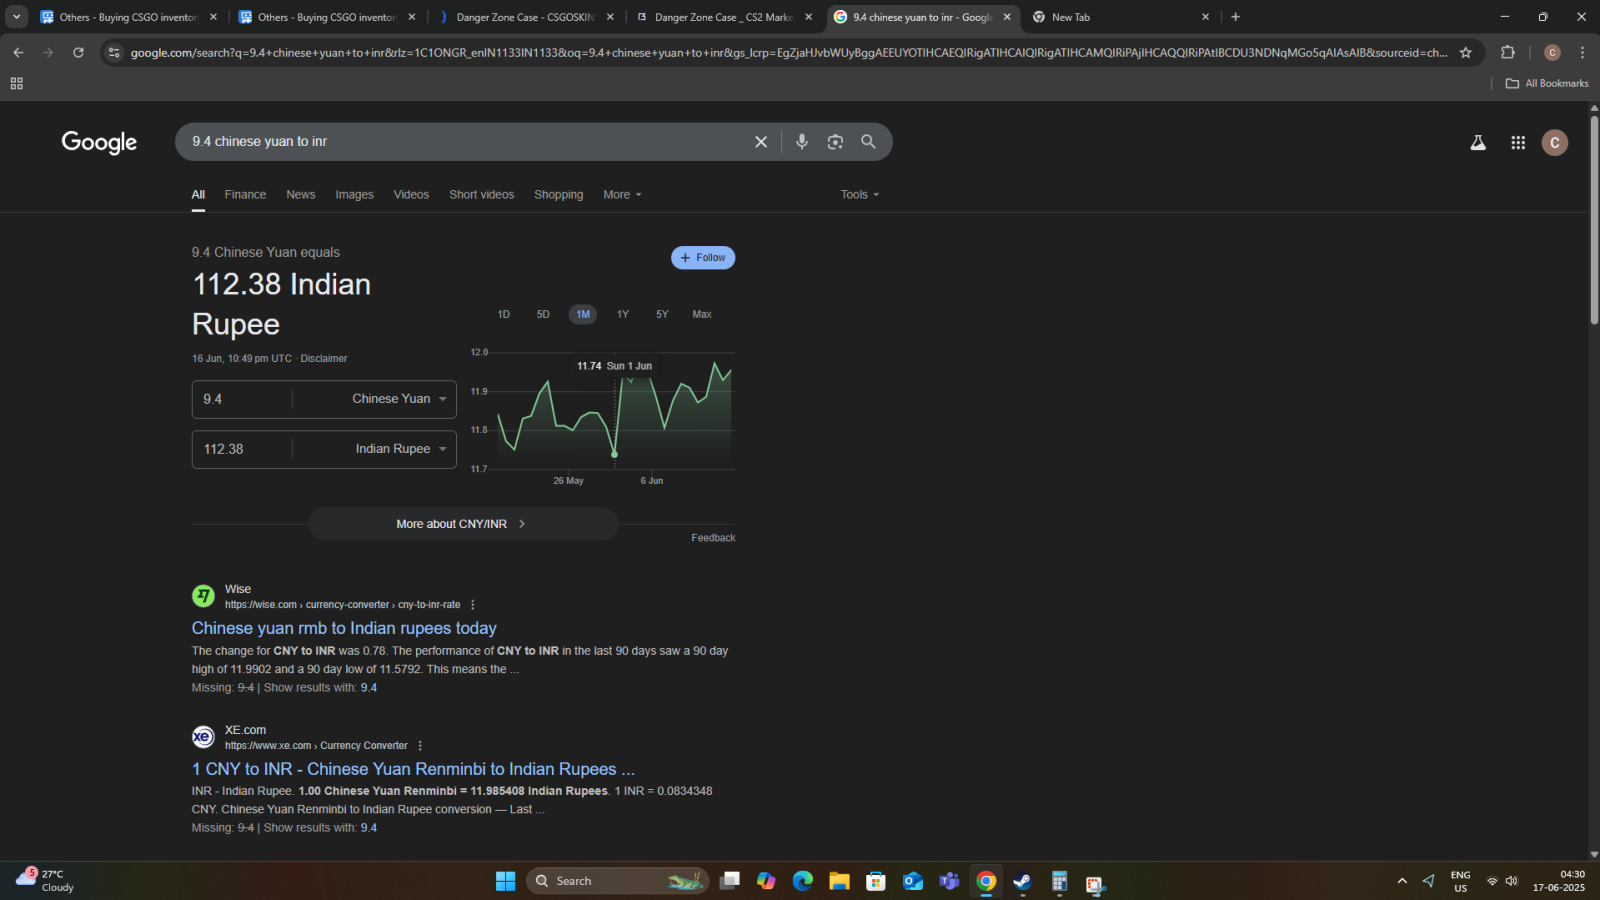Switch to the Images results tab
This screenshot has height=900, width=1600.
[354, 195]
